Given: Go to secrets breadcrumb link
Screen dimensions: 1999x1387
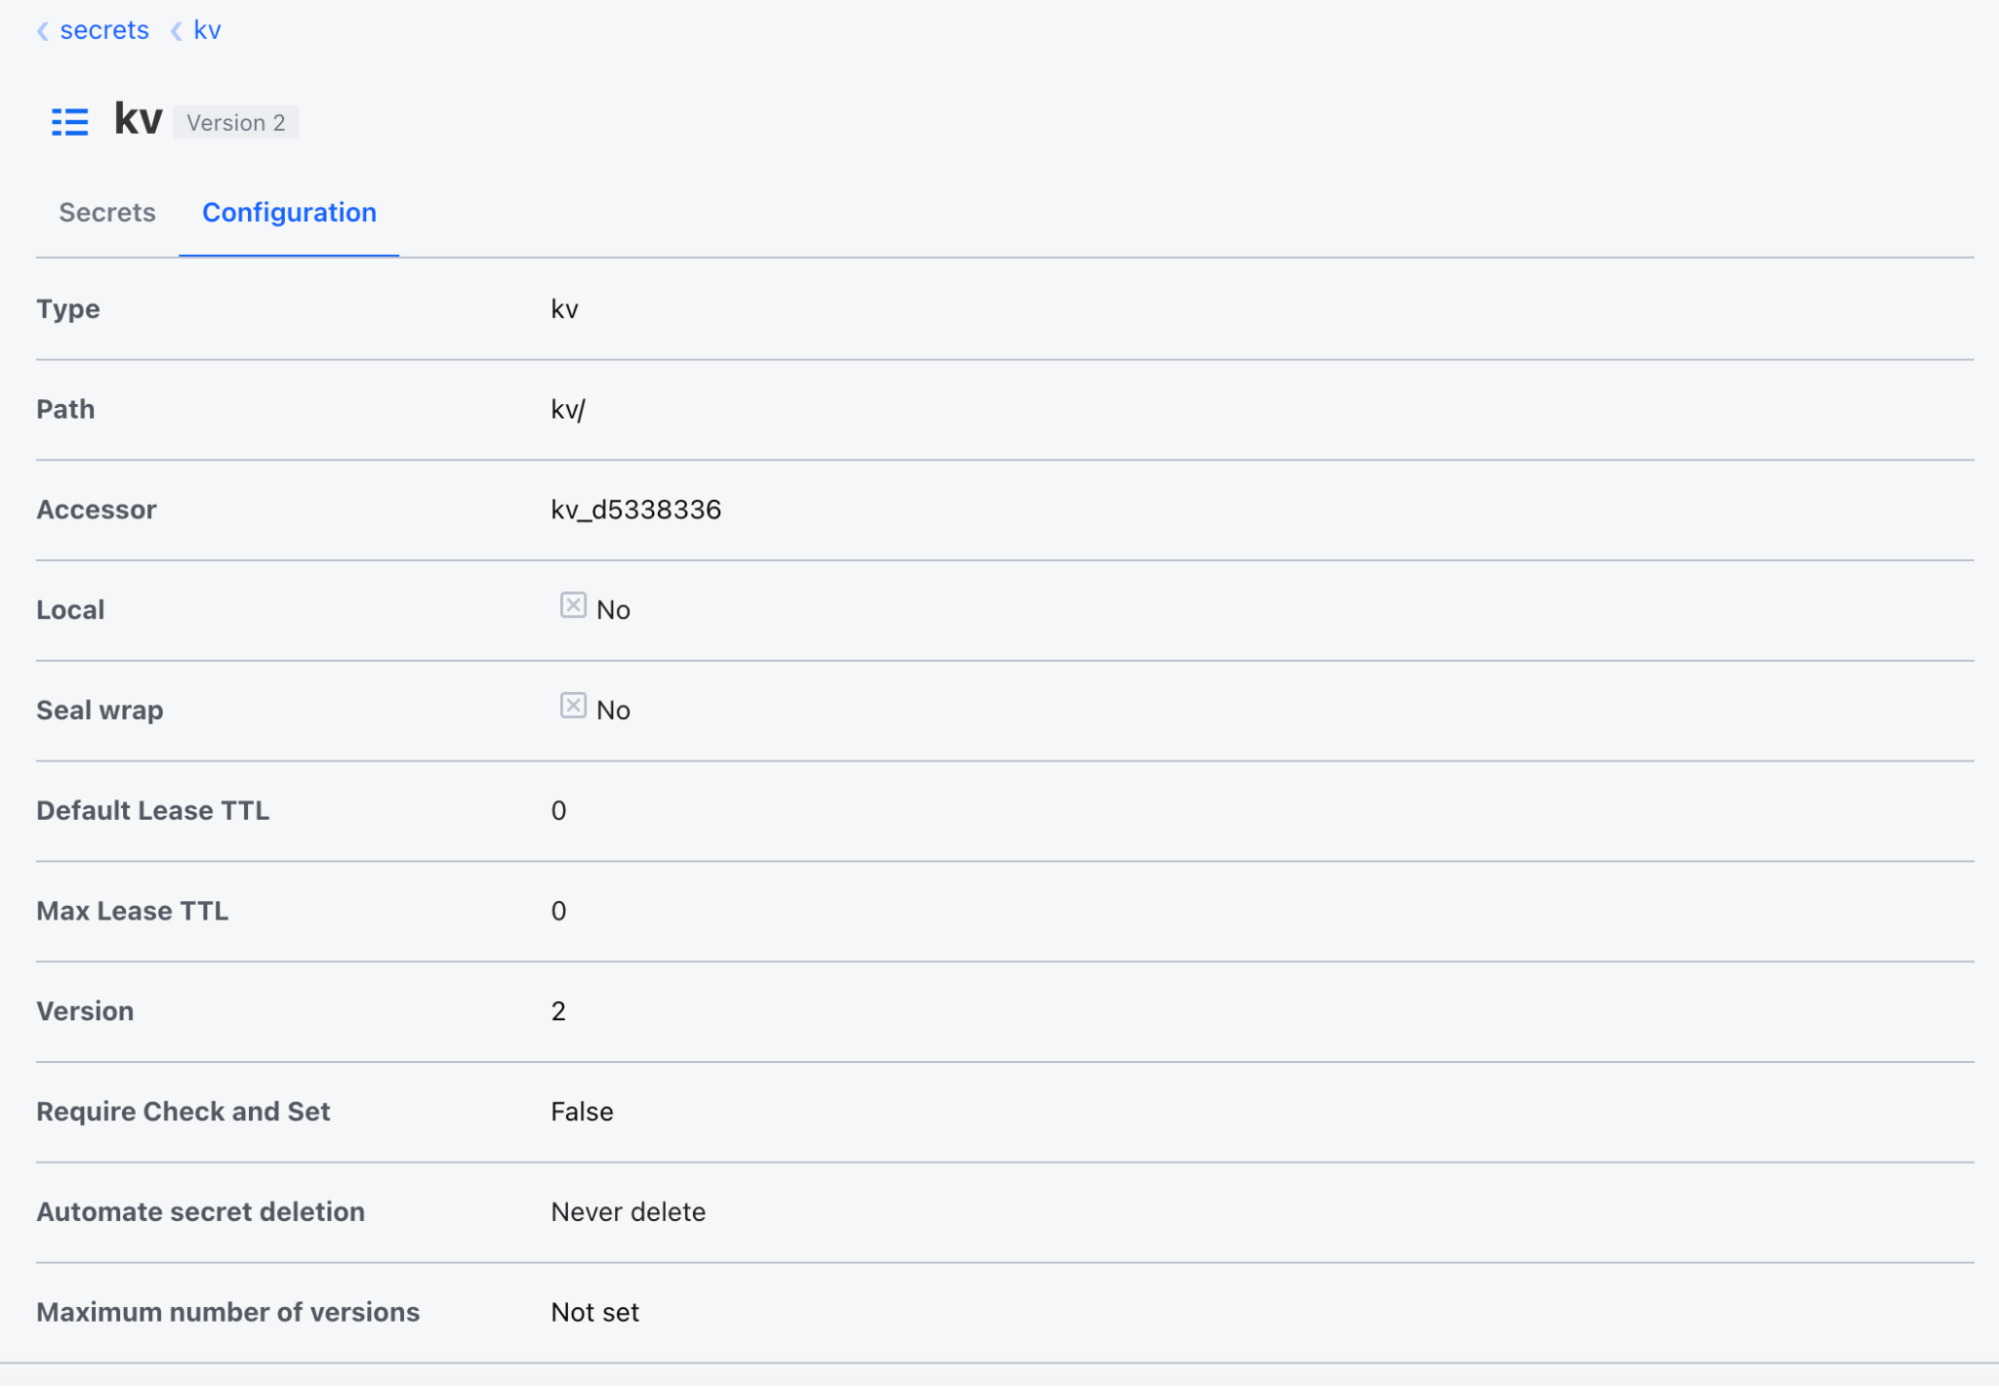Looking at the screenshot, I should coord(104,30).
